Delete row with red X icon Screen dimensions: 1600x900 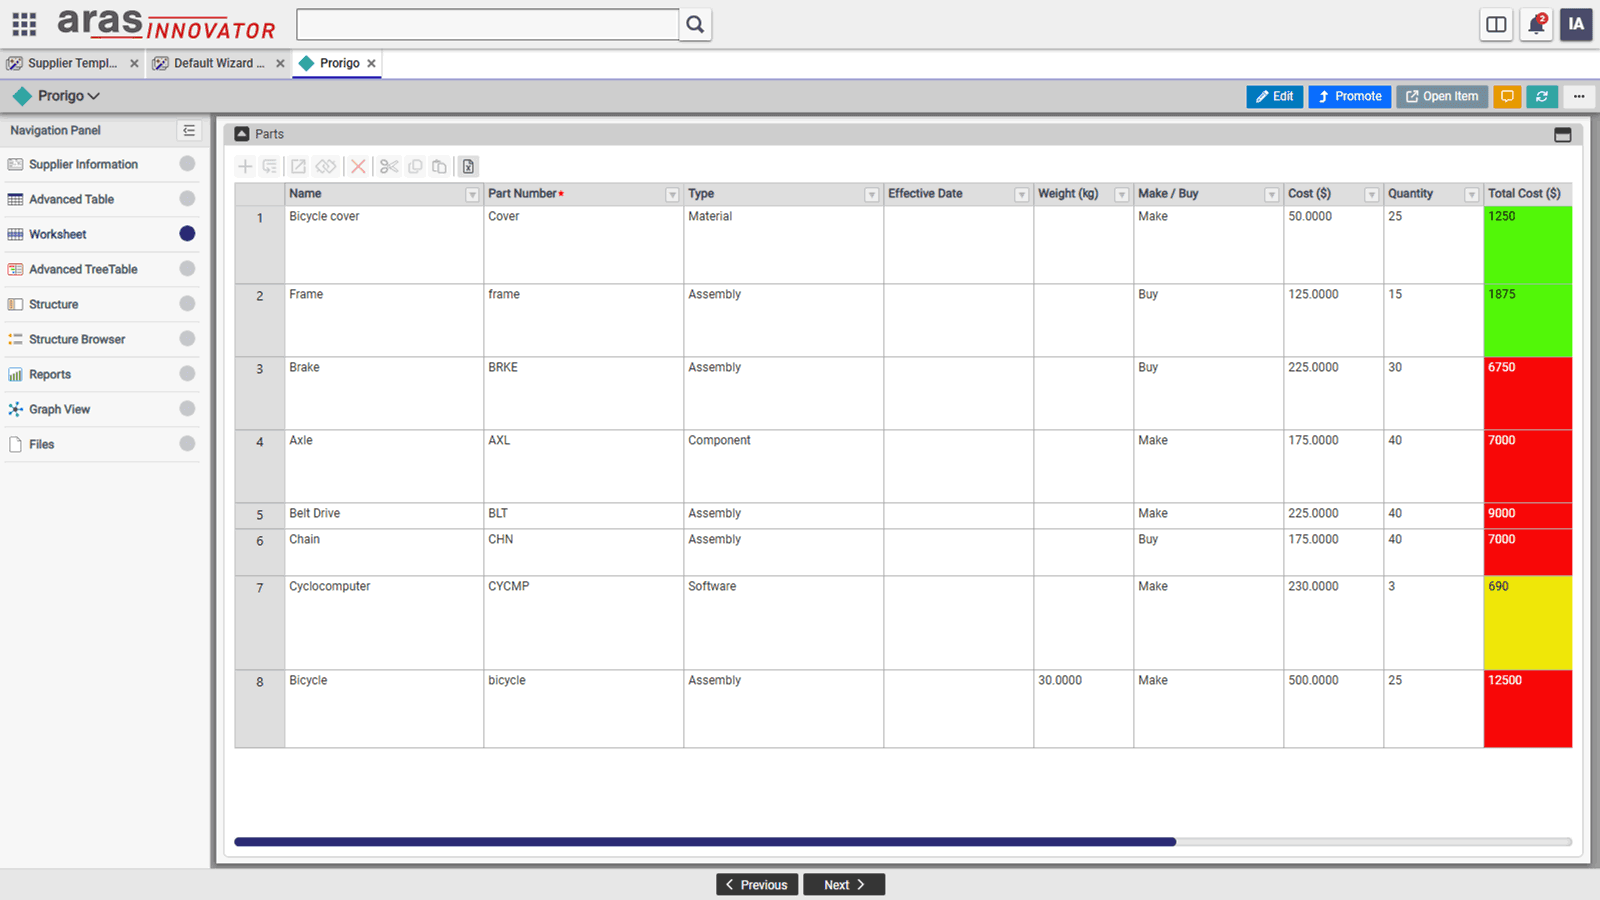358,166
